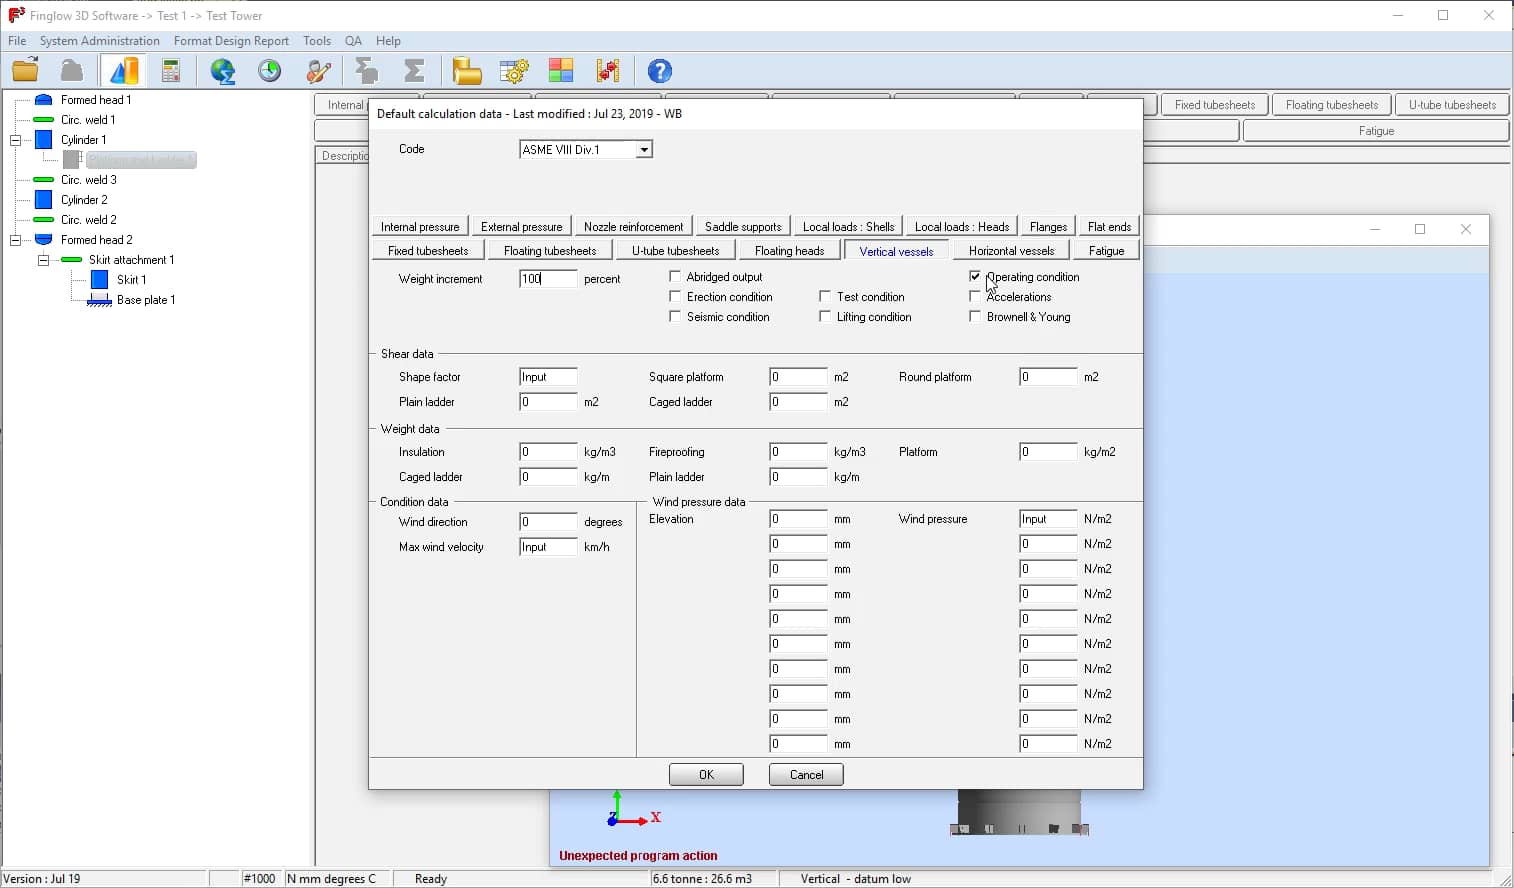Collapse the Cylinder 1 tree node
1514x888 pixels.
(x=16, y=140)
